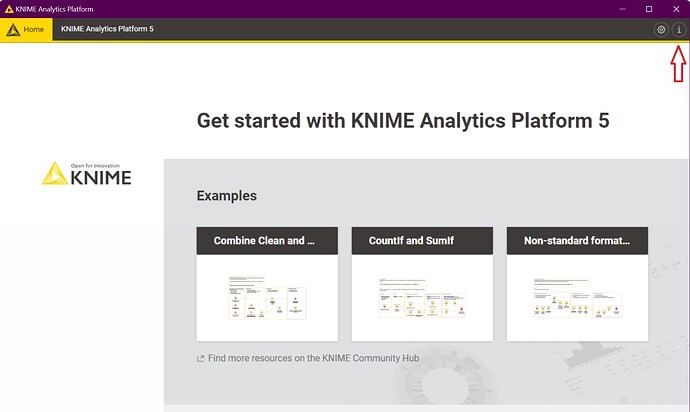Switch to the Home tab
Screen dimensions: 690x412
pos(26,30)
